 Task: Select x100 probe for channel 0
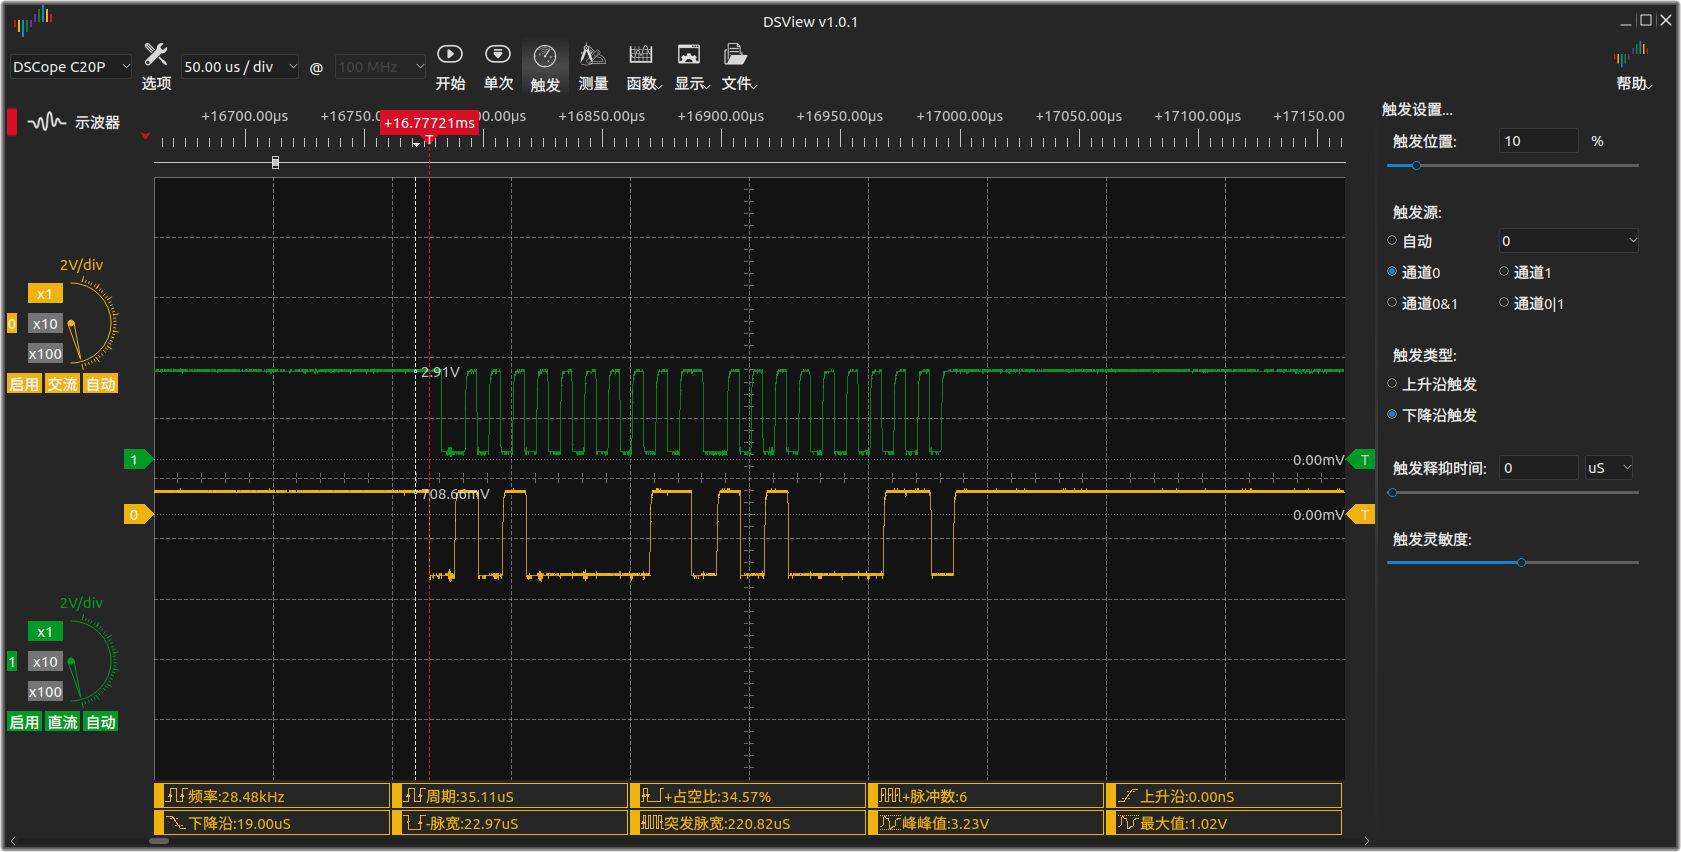point(45,354)
